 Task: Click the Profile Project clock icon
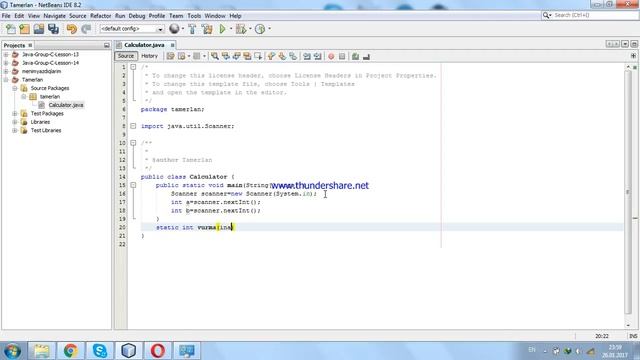tap(260, 29)
